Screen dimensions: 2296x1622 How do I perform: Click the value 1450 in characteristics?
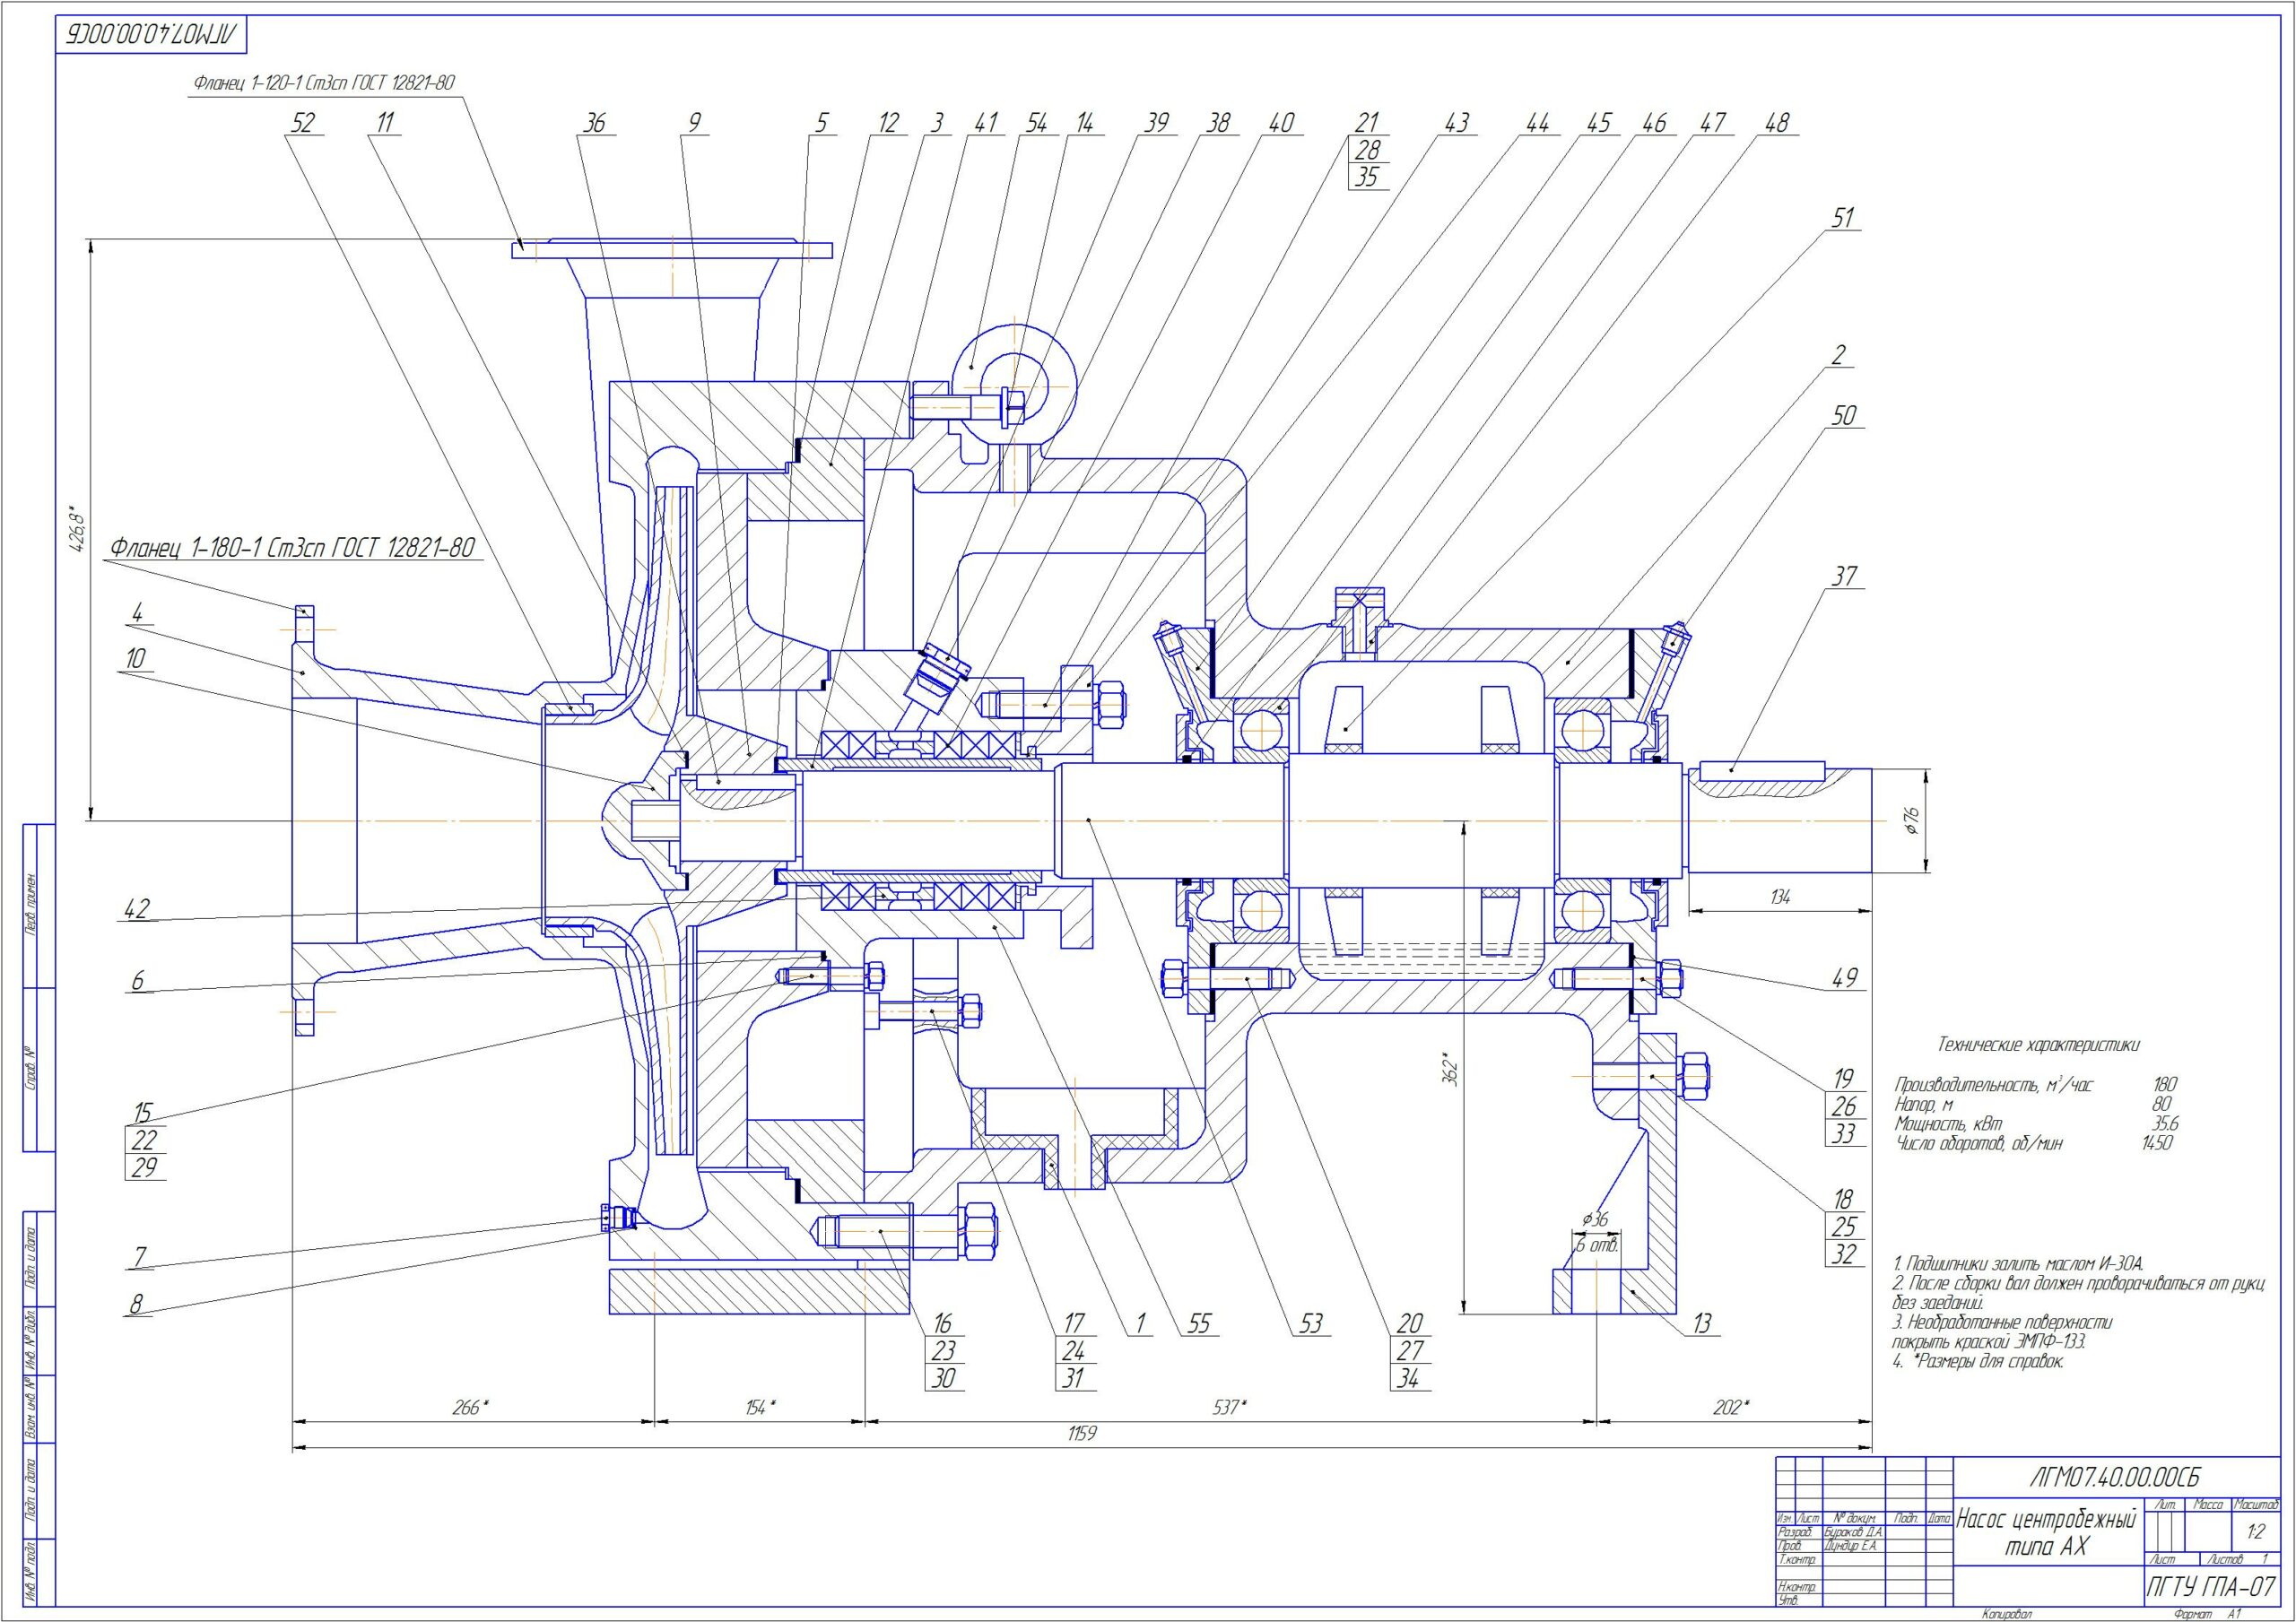2157,1143
